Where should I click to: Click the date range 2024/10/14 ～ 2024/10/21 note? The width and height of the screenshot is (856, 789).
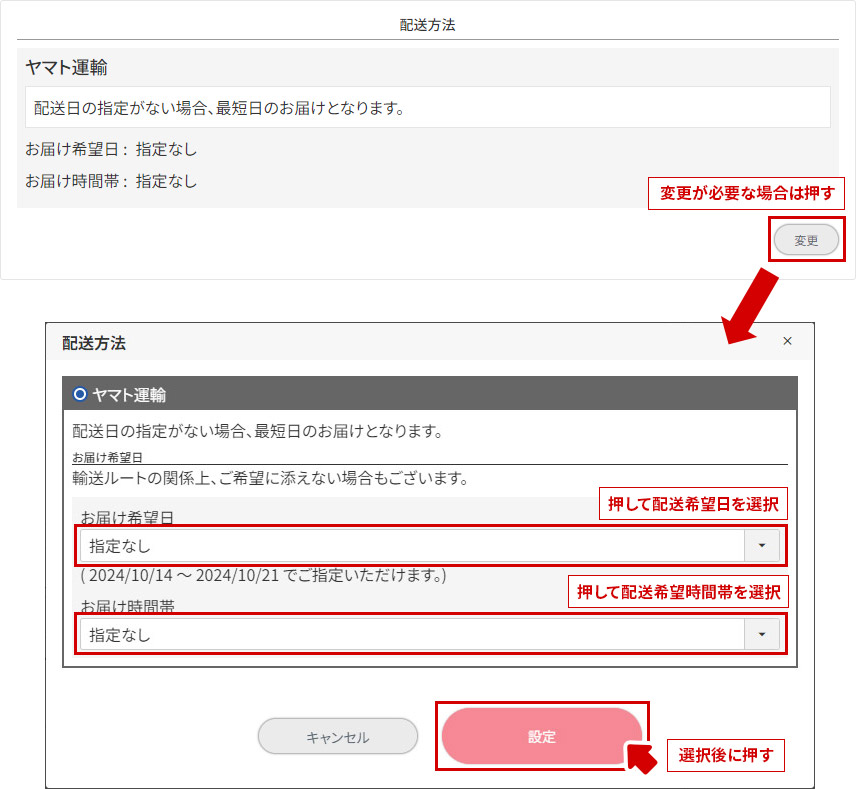click(x=263, y=576)
